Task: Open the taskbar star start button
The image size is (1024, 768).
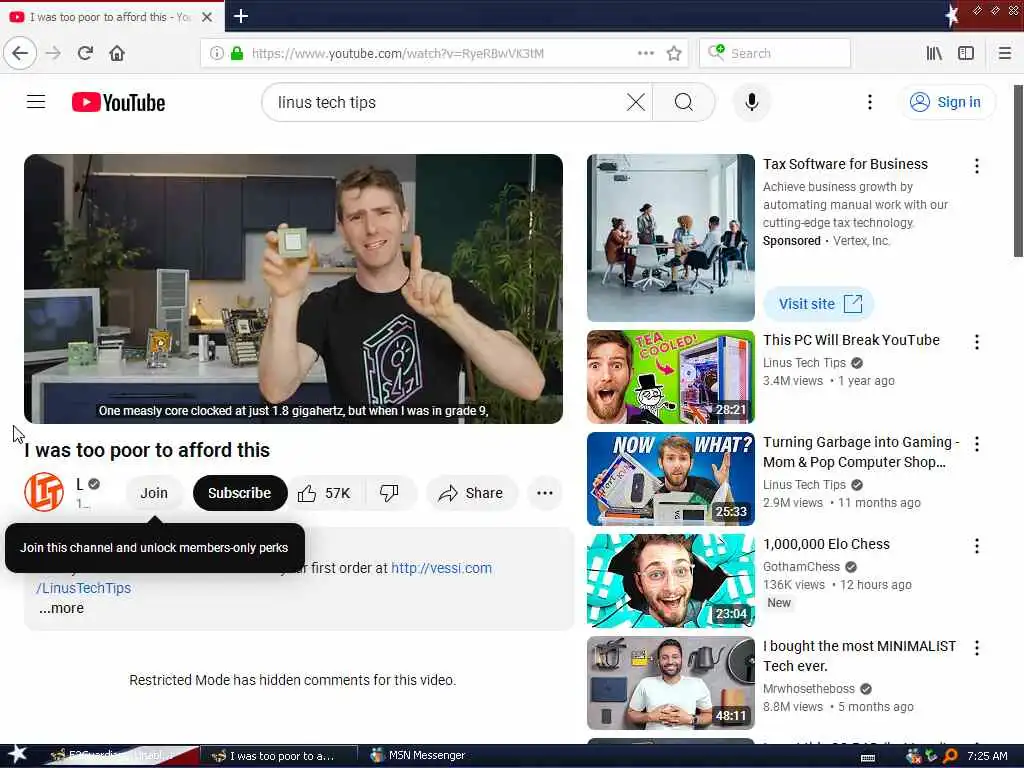Action: point(17,755)
